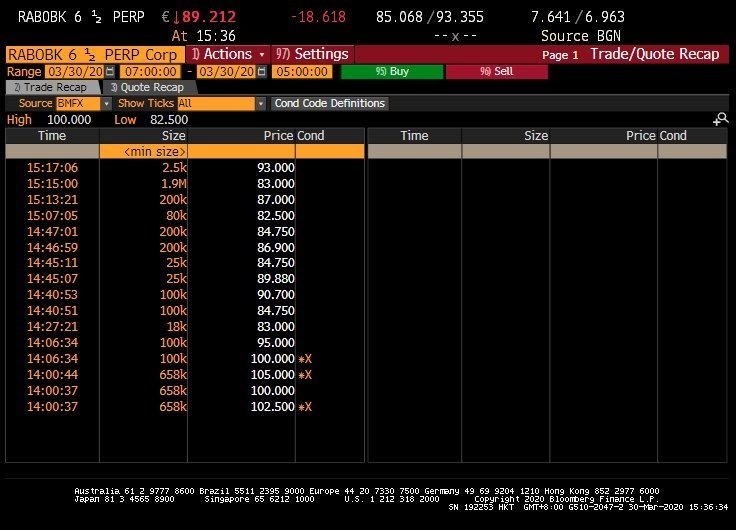
Task: Click the 18k size value
Action: (176, 326)
